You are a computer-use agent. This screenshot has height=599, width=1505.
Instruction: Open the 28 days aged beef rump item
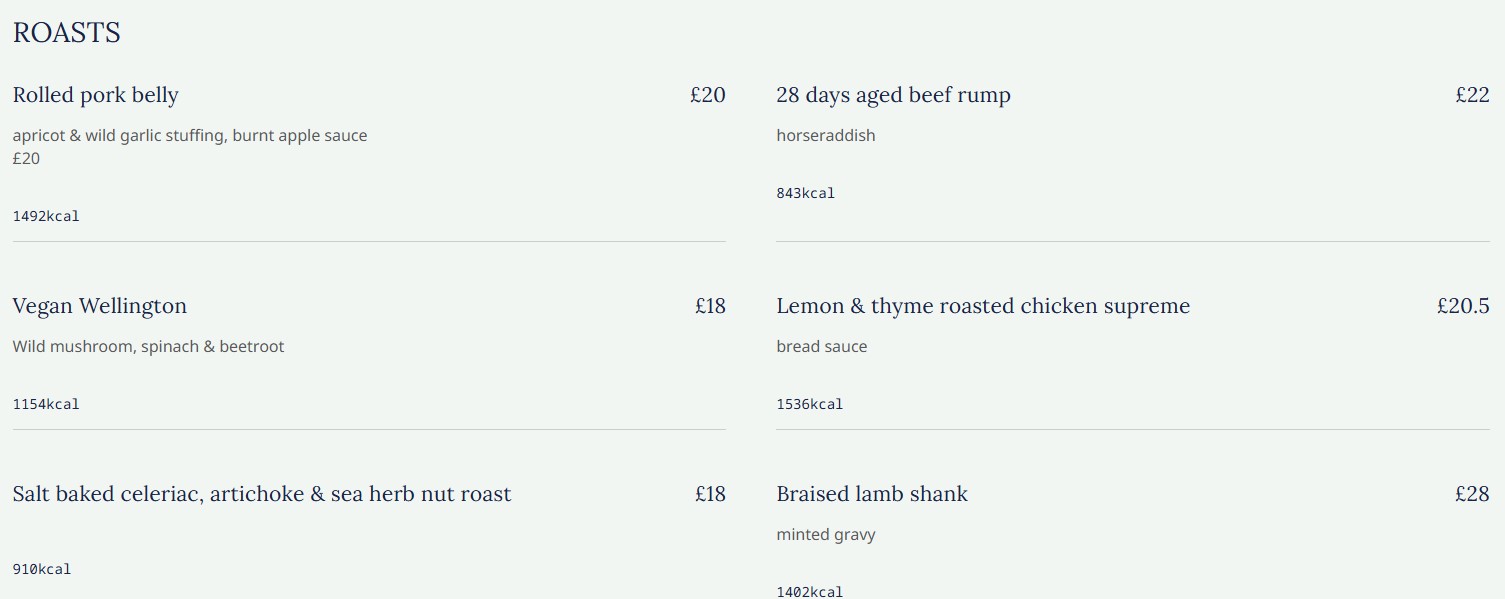[x=893, y=95]
